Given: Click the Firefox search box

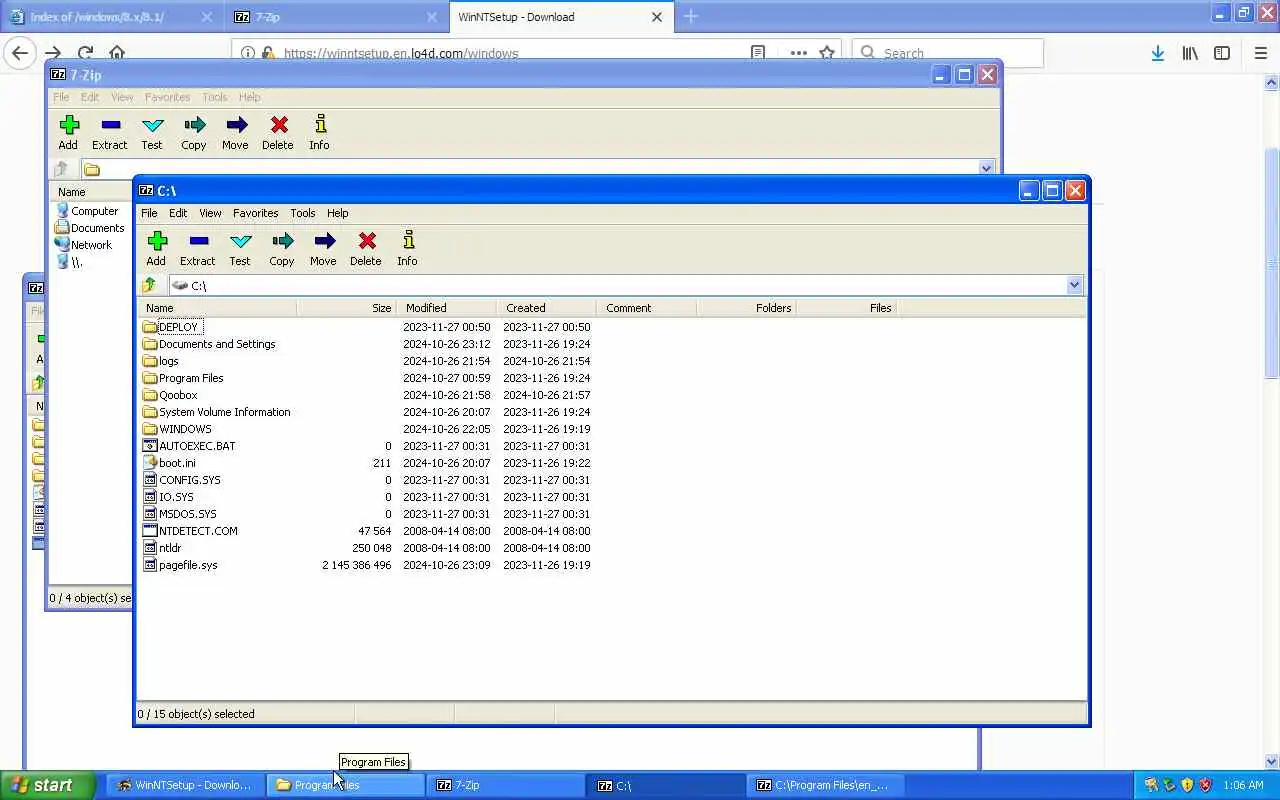Looking at the screenshot, I should click(948, 53).
